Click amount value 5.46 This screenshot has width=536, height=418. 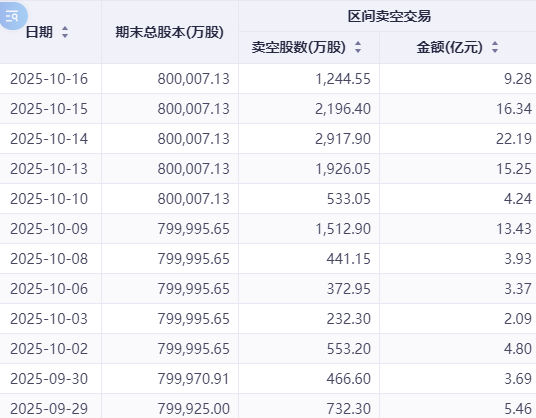(518, 409)
